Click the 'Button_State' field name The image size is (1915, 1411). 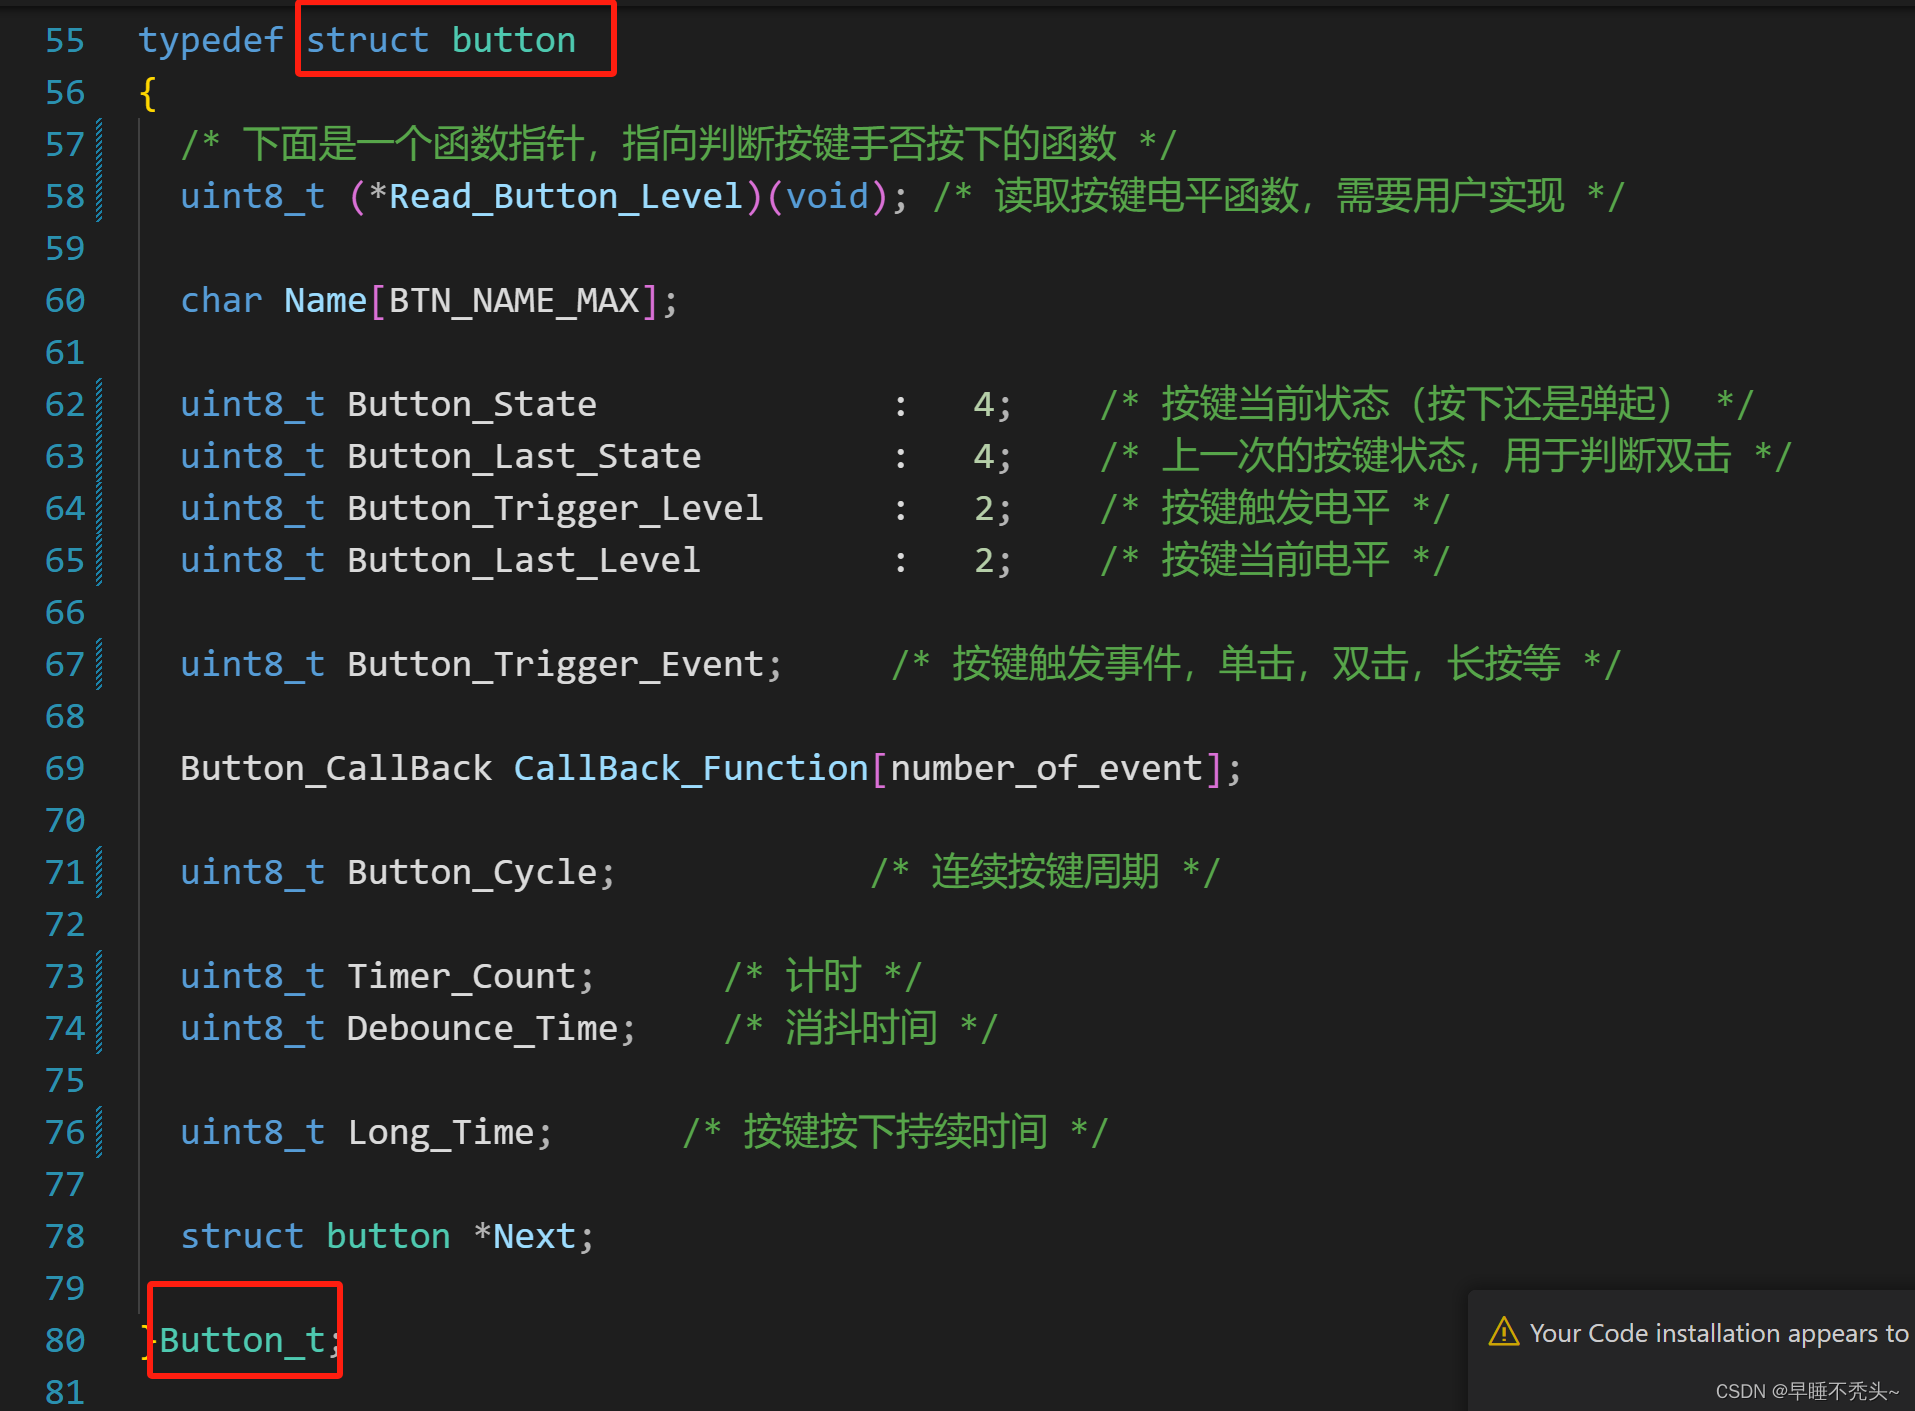472,405
